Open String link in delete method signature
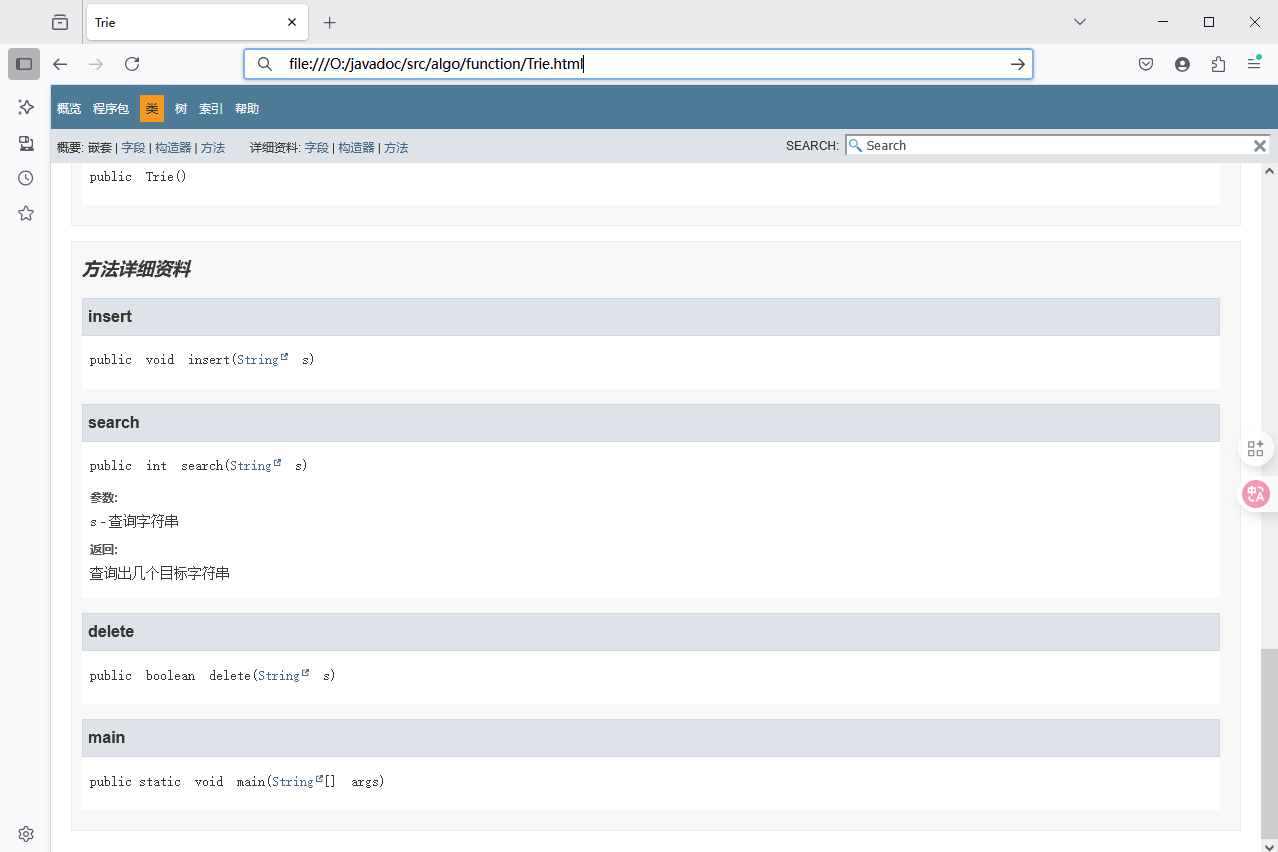 pyautogui.click(x=283, y=675)
